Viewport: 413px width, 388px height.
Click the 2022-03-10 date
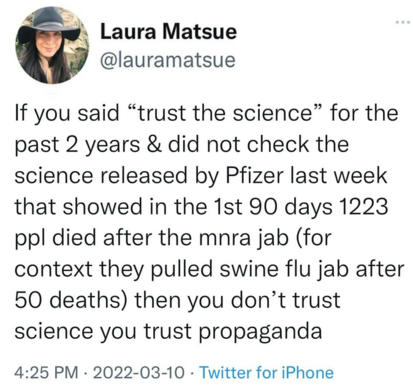point(138,372)
